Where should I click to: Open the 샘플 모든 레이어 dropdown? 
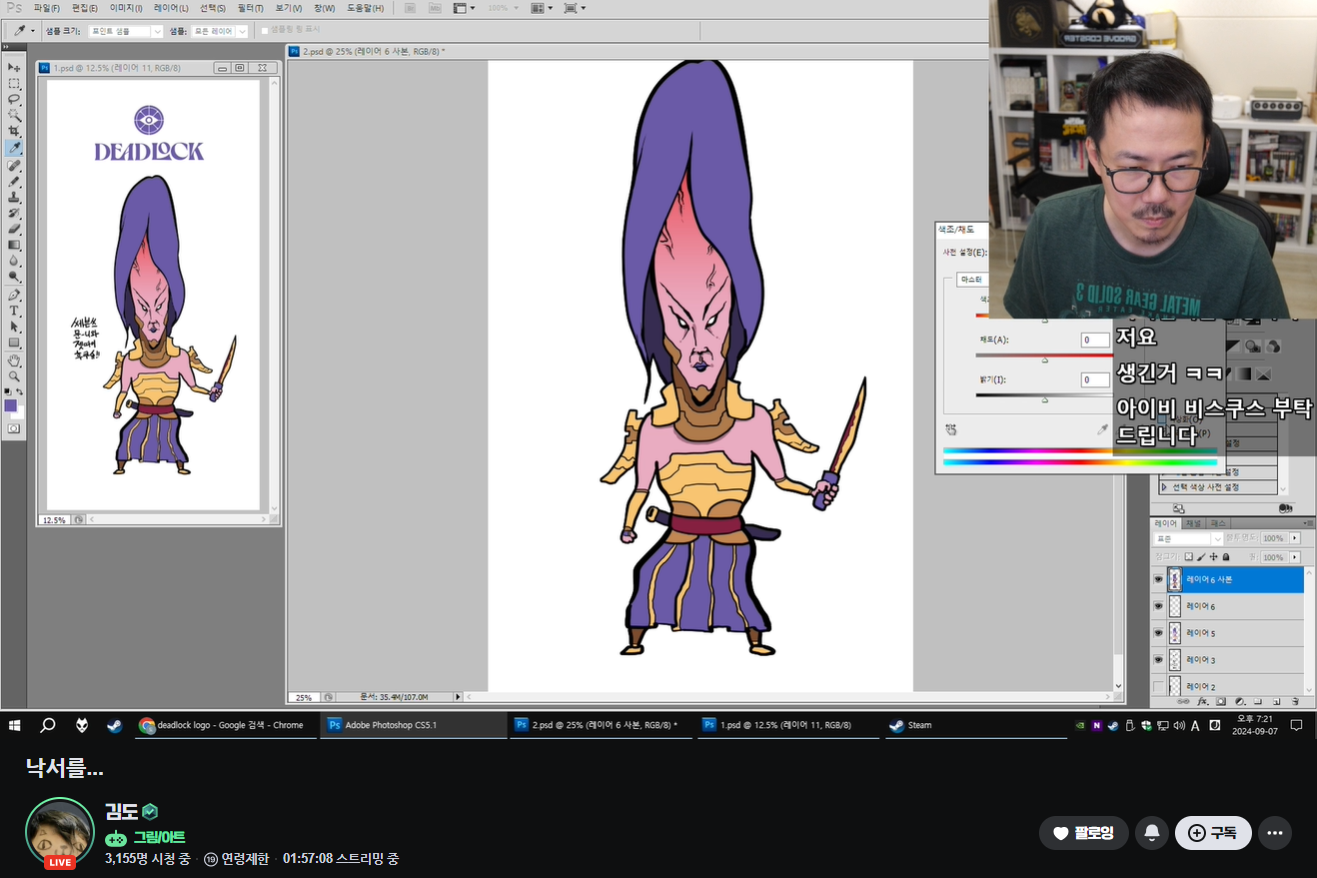[x=219, y=31]
